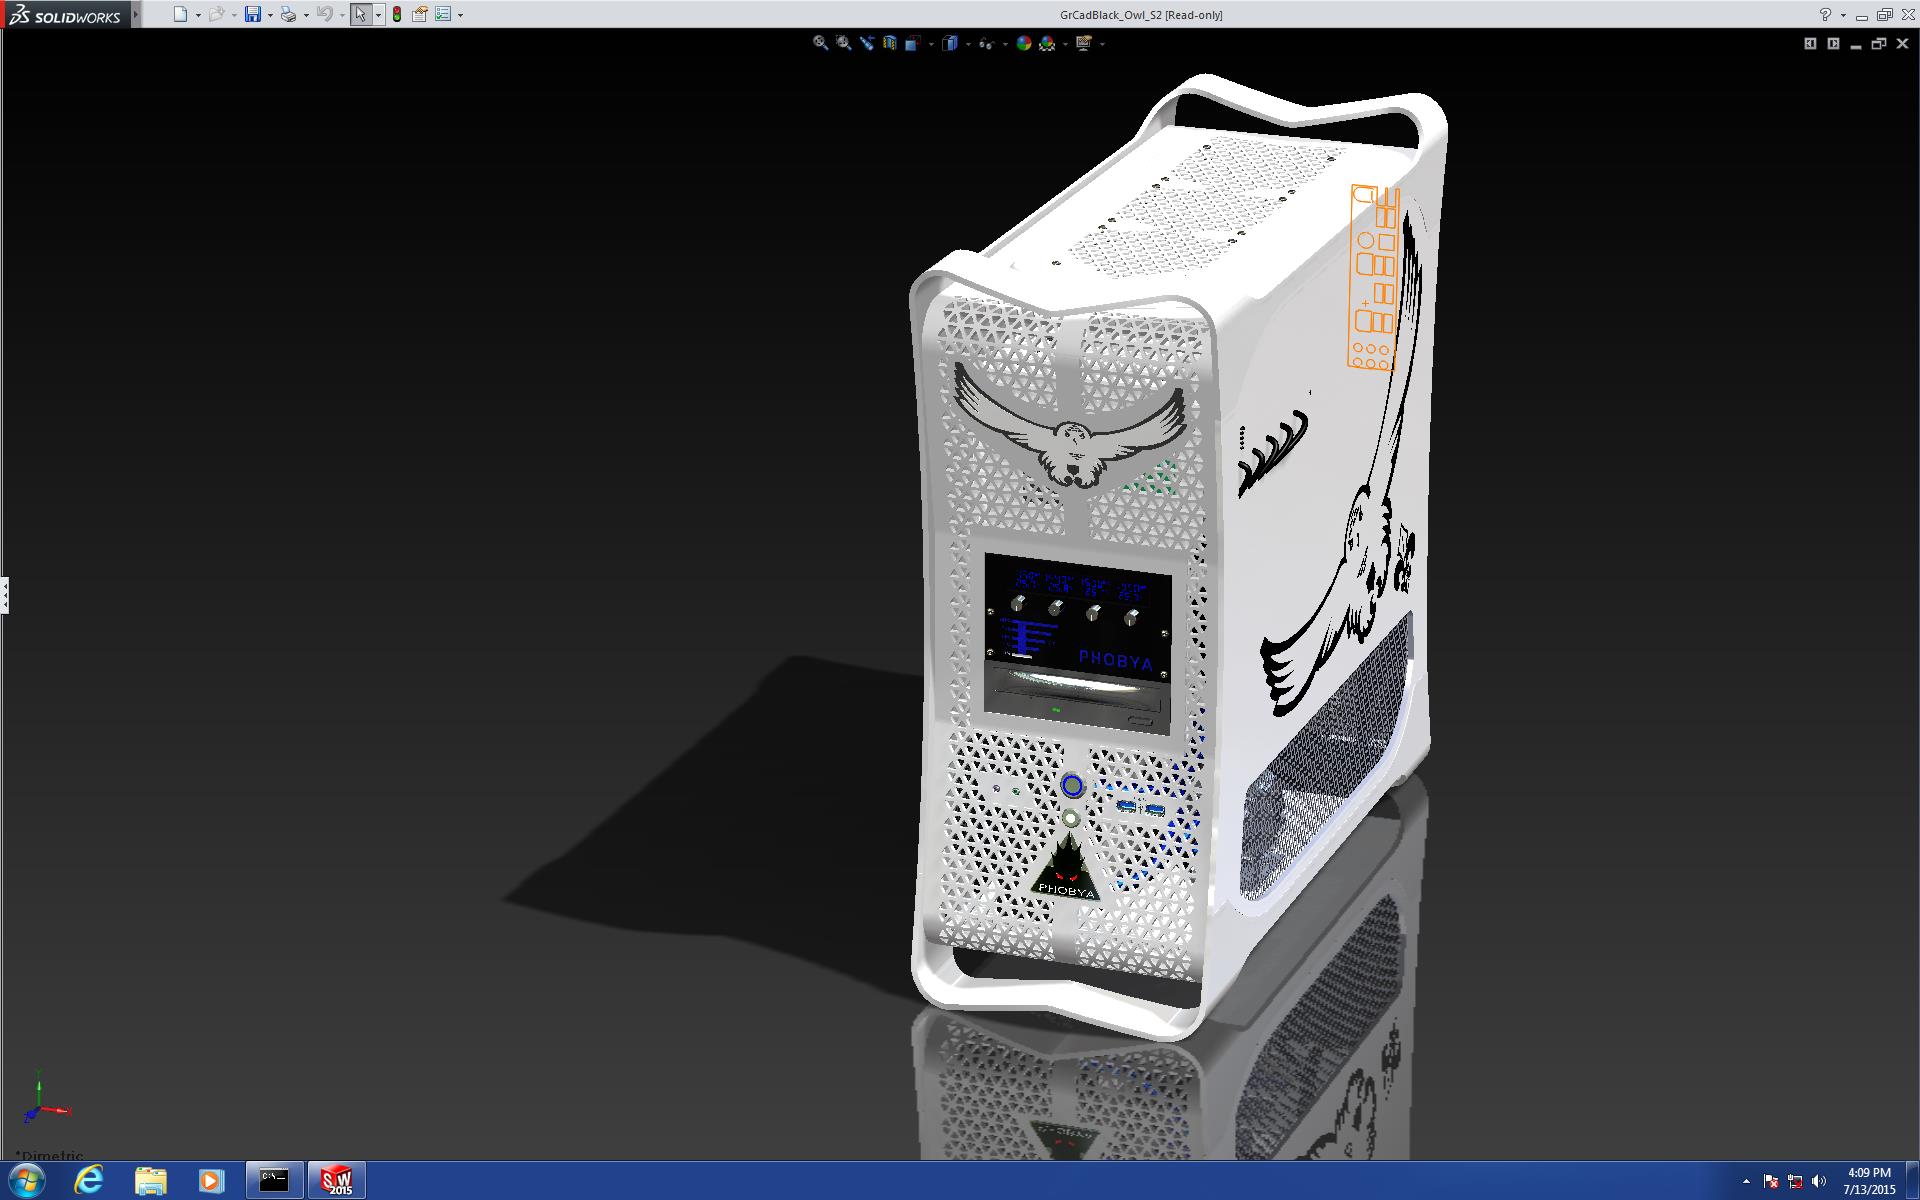This screenshot has width=1920, height=1200.
Task: Open the Help question mark menu
Action: coord(1825,14)
